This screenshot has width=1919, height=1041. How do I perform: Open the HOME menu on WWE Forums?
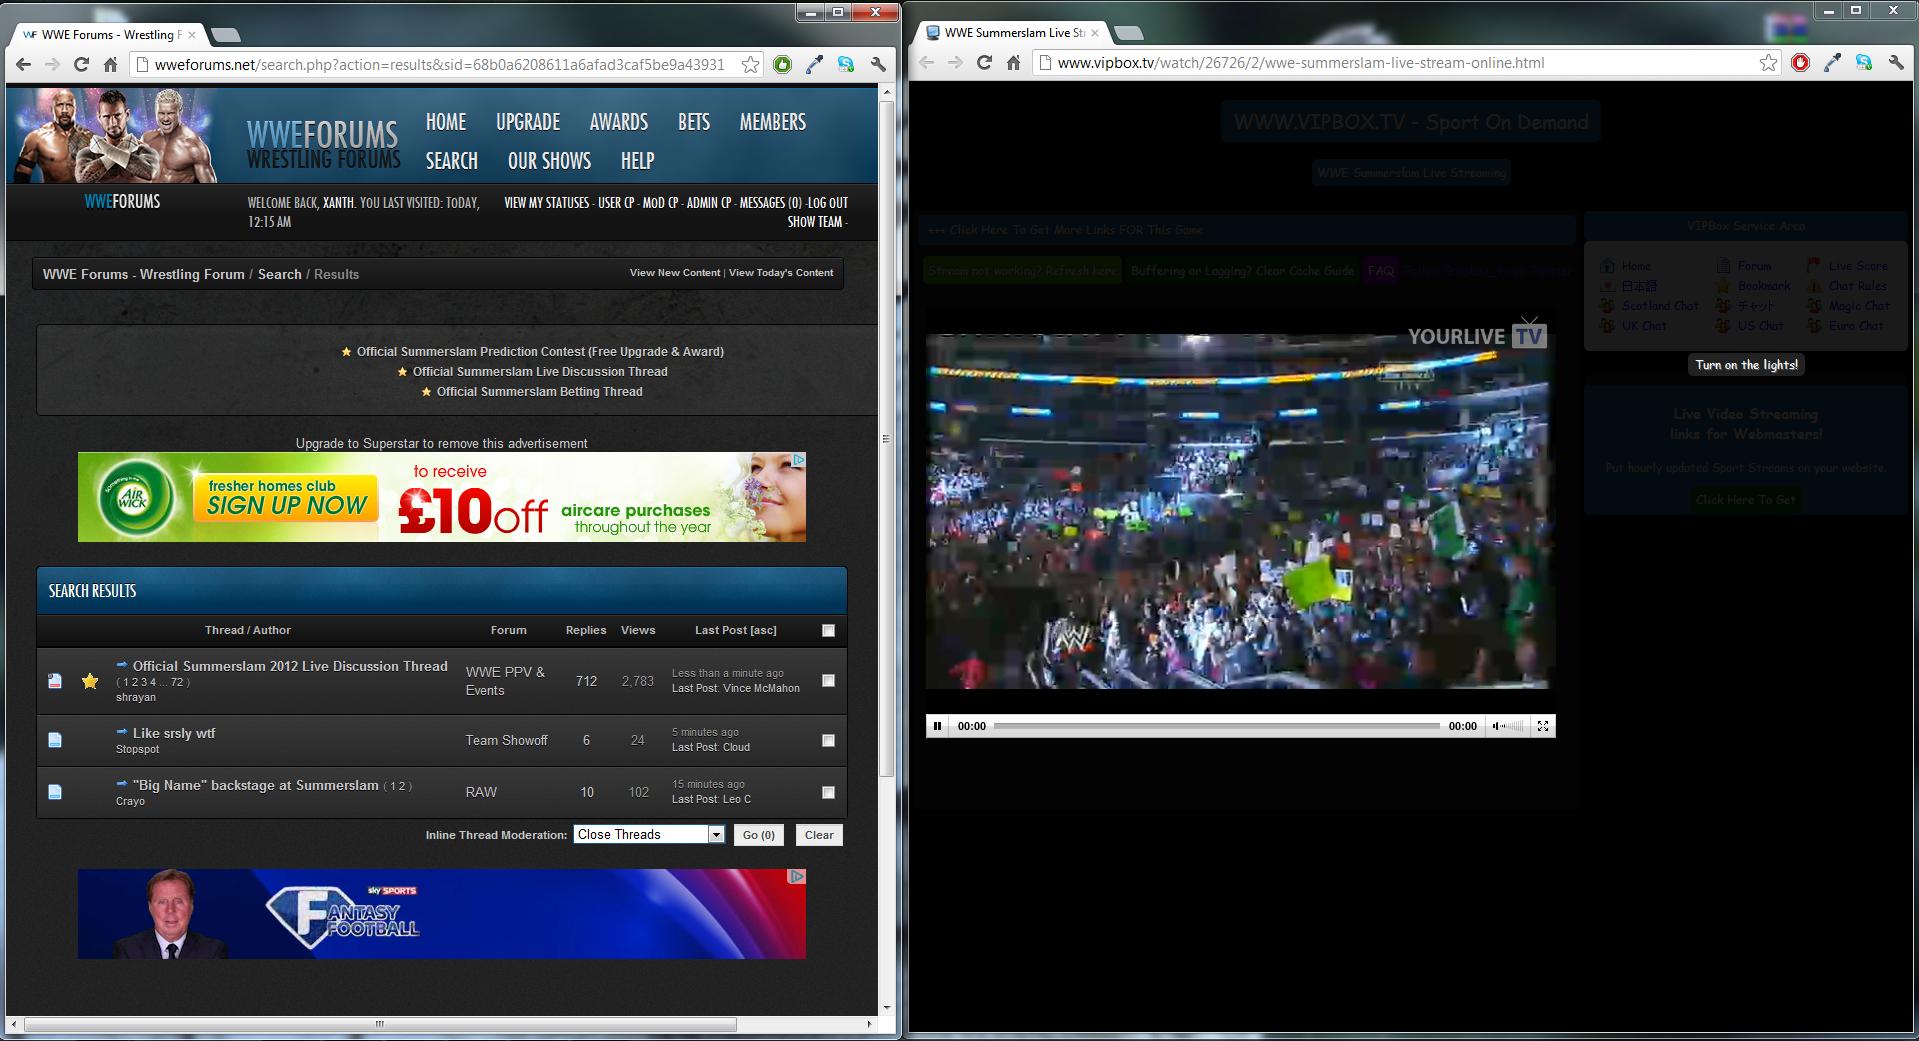446,122
